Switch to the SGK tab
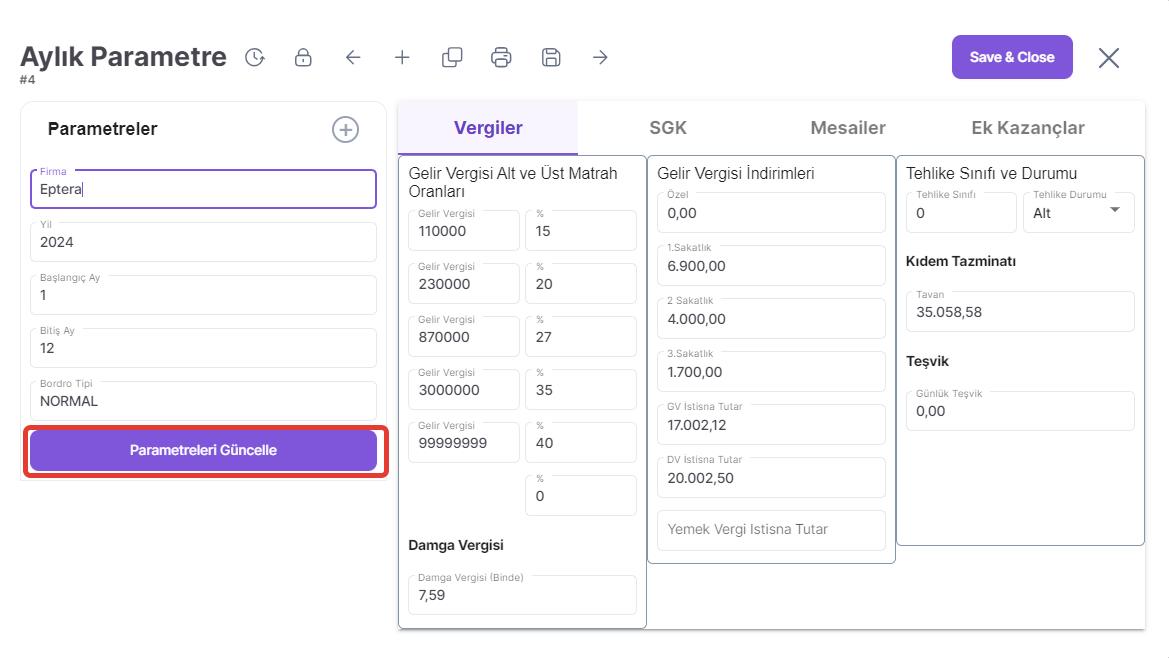Screen dimensions: 1169x658 pyautogui.click(x=668, y=128)
